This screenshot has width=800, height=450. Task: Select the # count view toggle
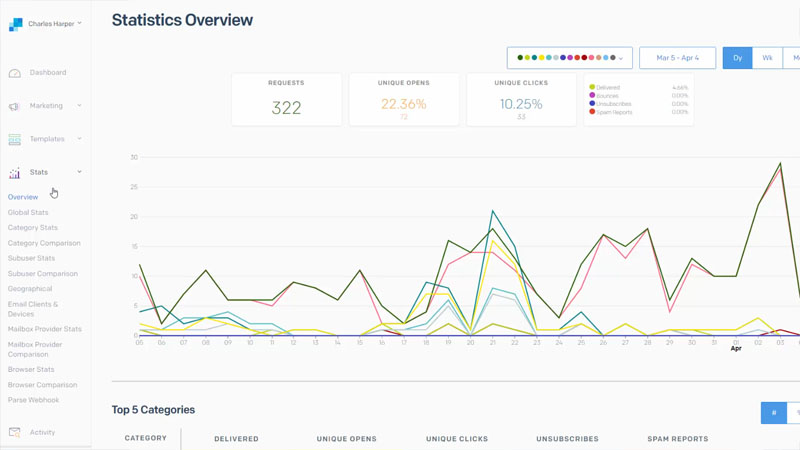pos(773,413)
